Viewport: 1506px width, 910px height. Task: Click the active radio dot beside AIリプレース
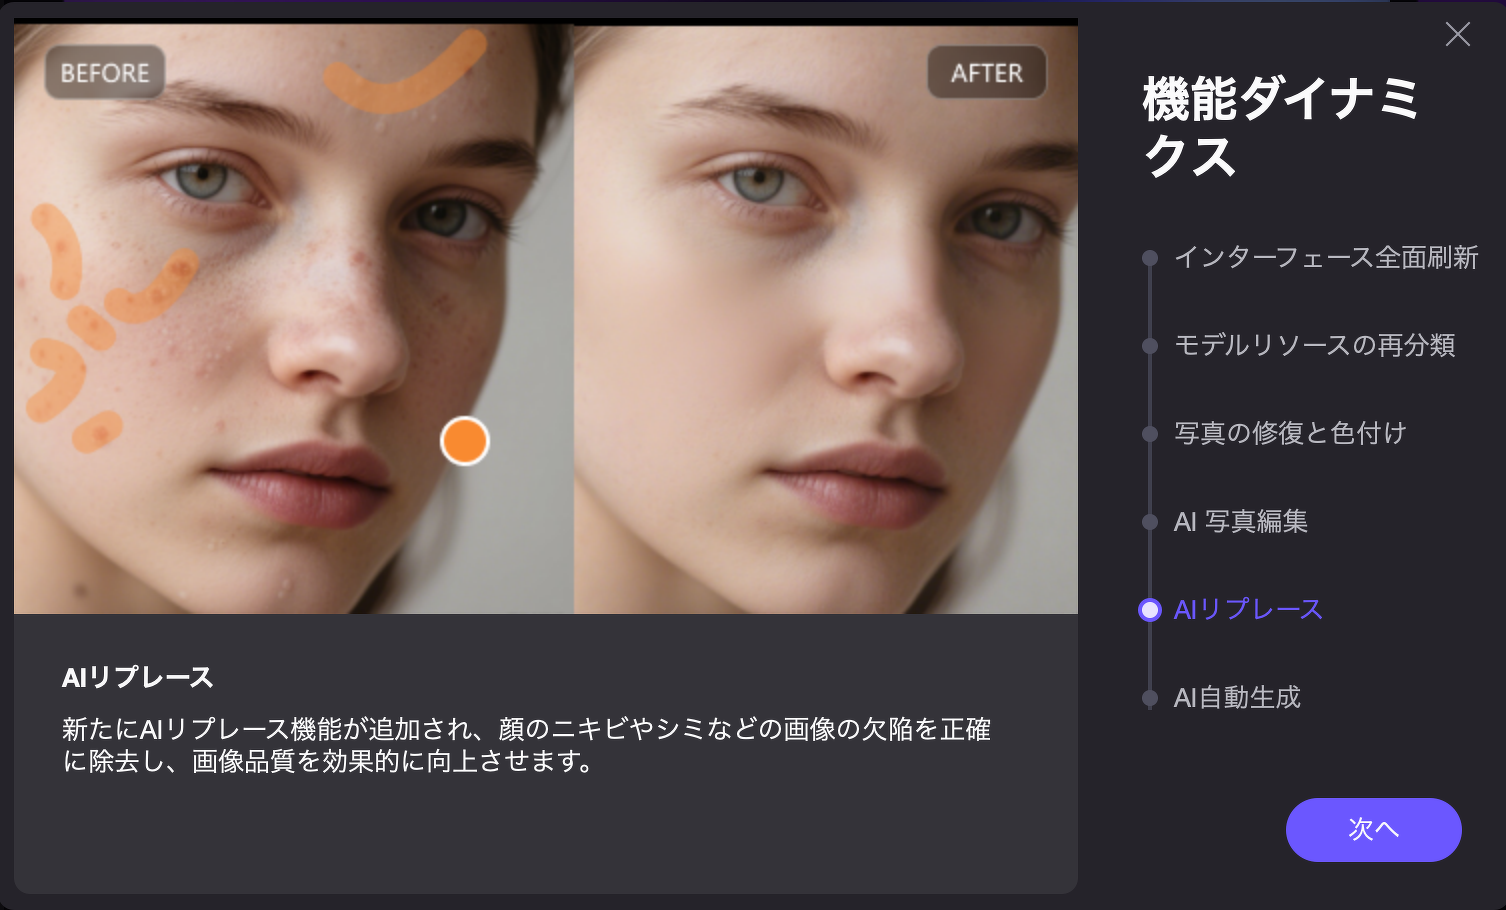click(x=1150, y=610)
